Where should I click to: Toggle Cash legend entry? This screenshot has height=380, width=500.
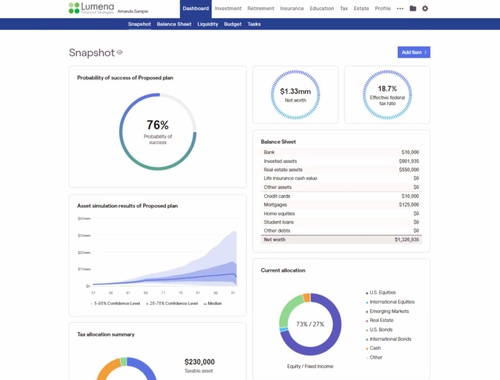373,348
